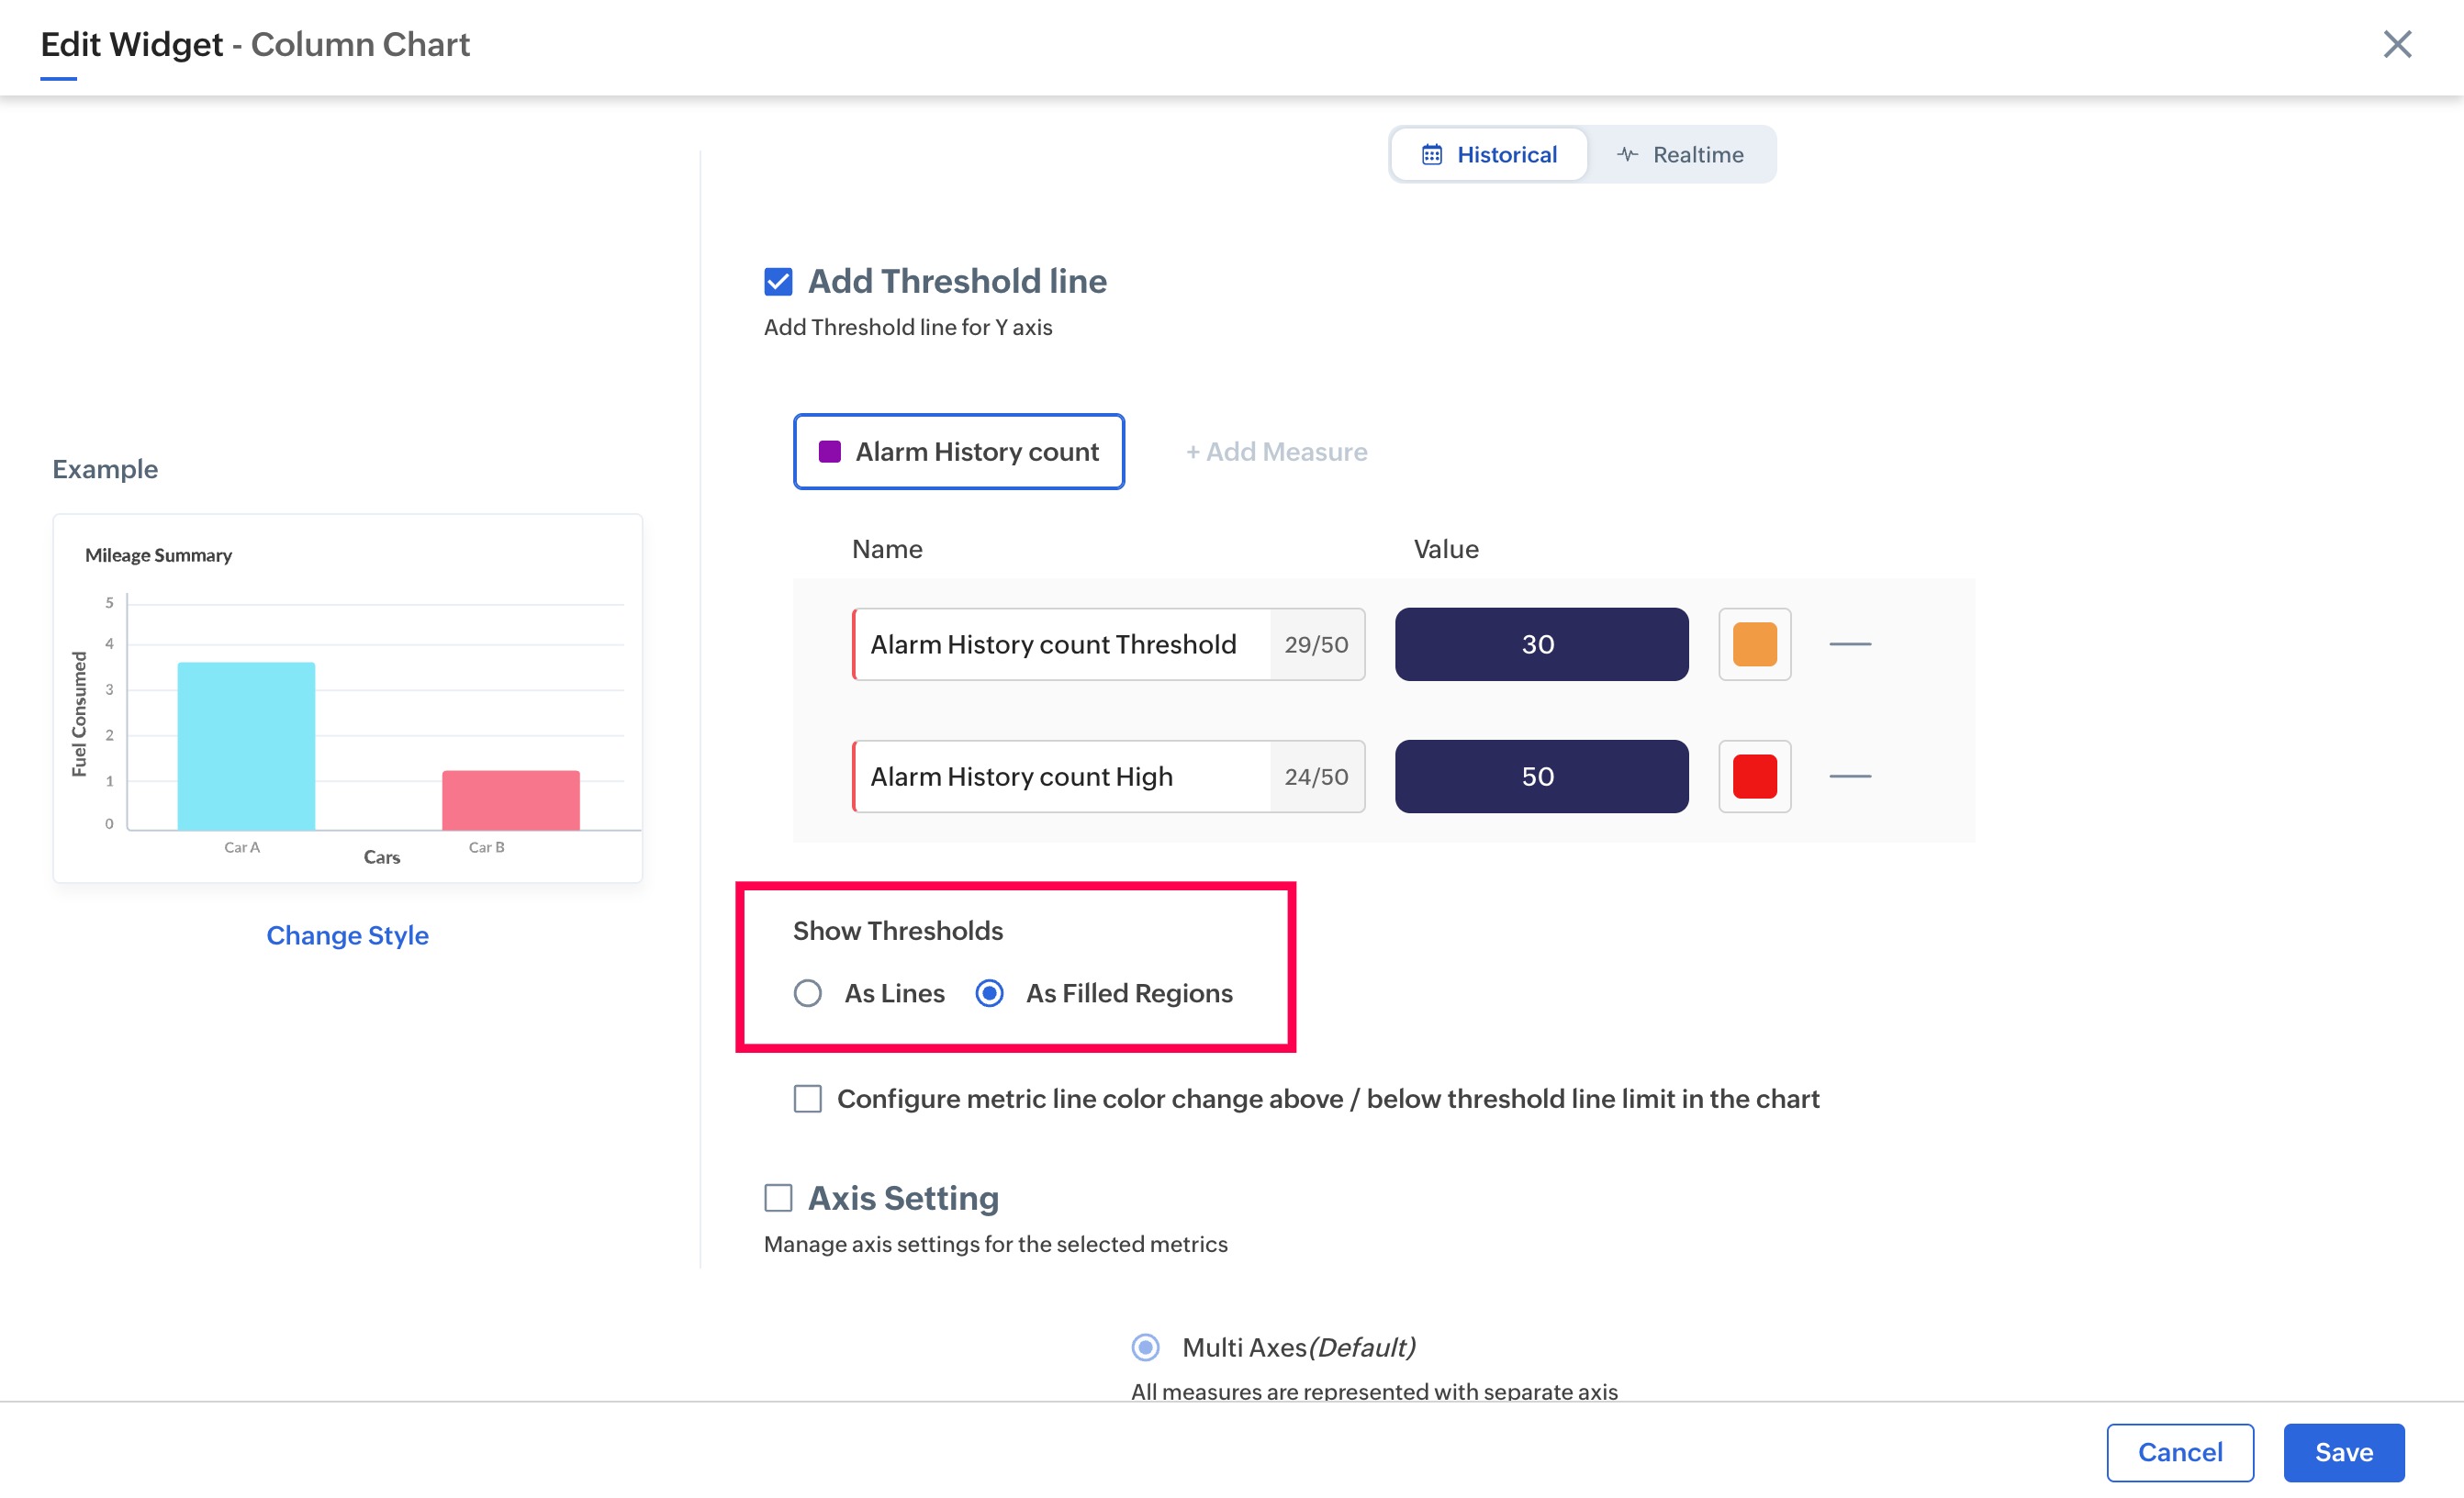Screen dimensions: 2464x1498
Task: Open the Change Style link
Action: [x=347, y=935]
